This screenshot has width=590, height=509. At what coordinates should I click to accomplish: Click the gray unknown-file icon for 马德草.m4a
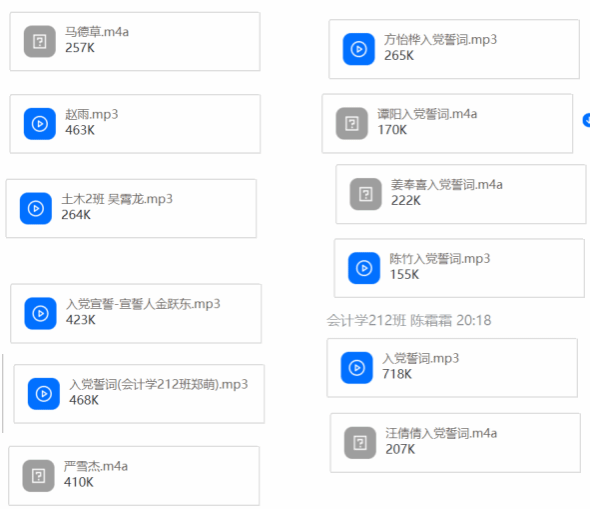click(40, 41)
